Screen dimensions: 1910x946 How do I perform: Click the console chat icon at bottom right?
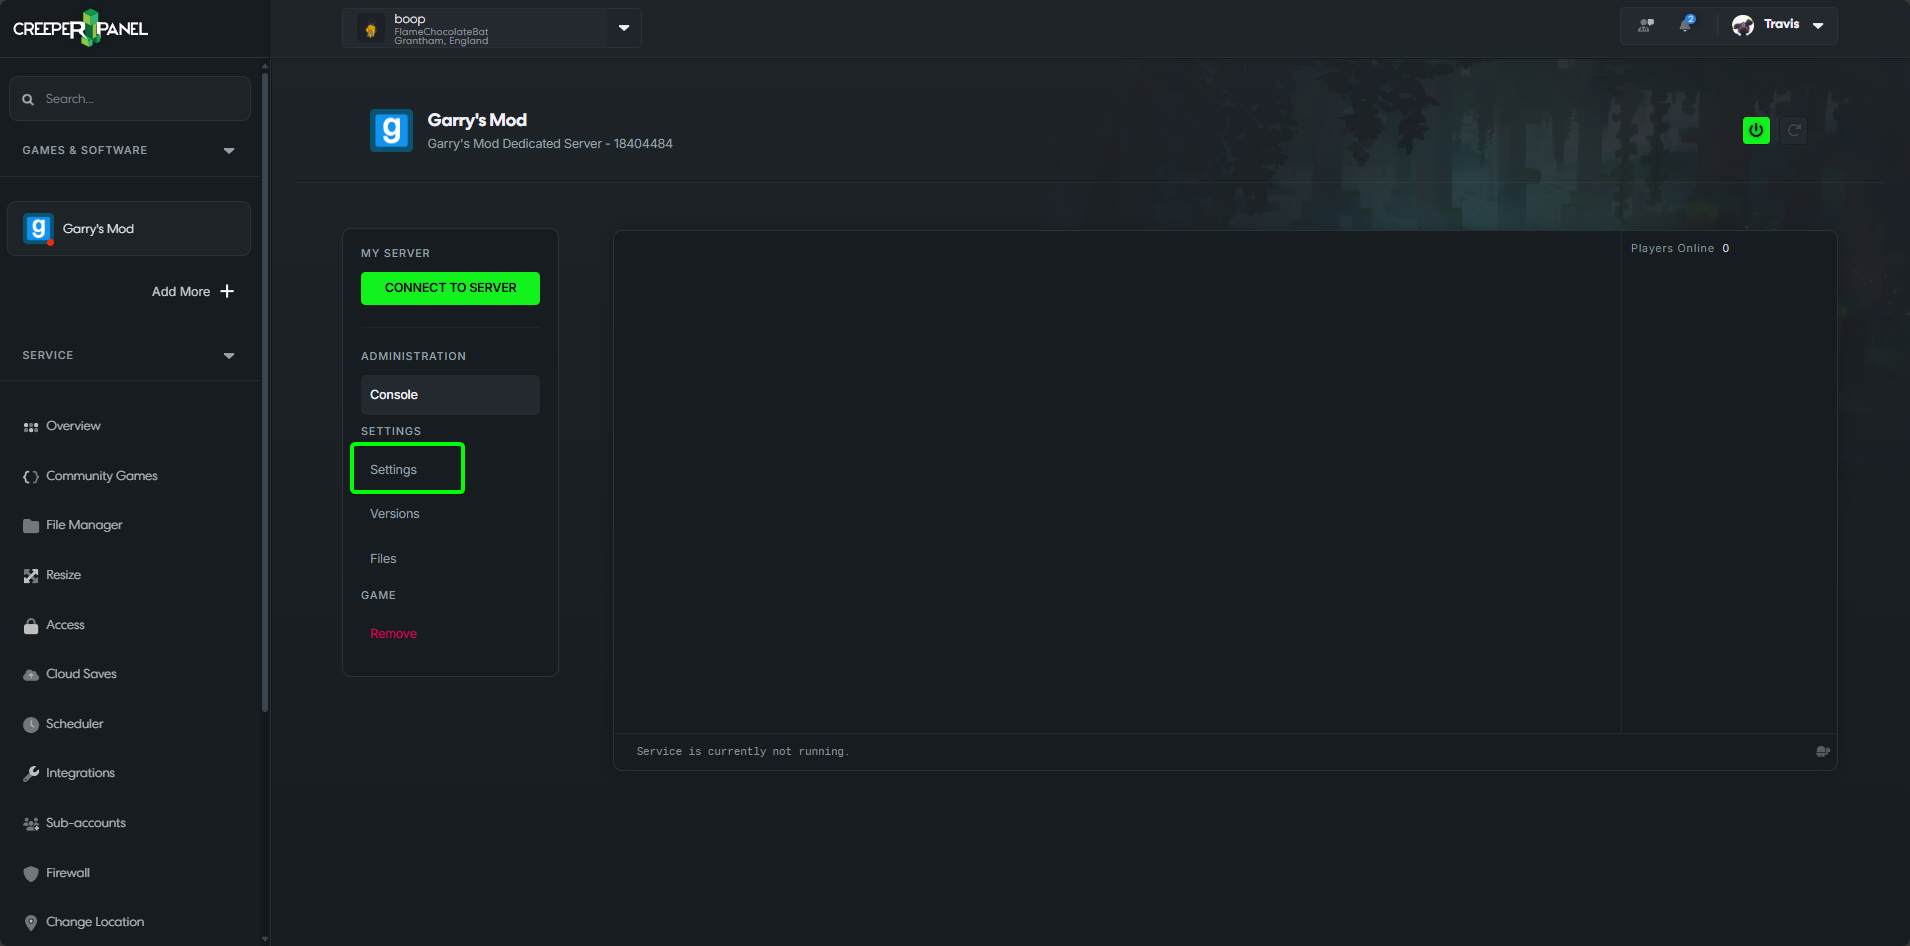[x=1823, y=751]
